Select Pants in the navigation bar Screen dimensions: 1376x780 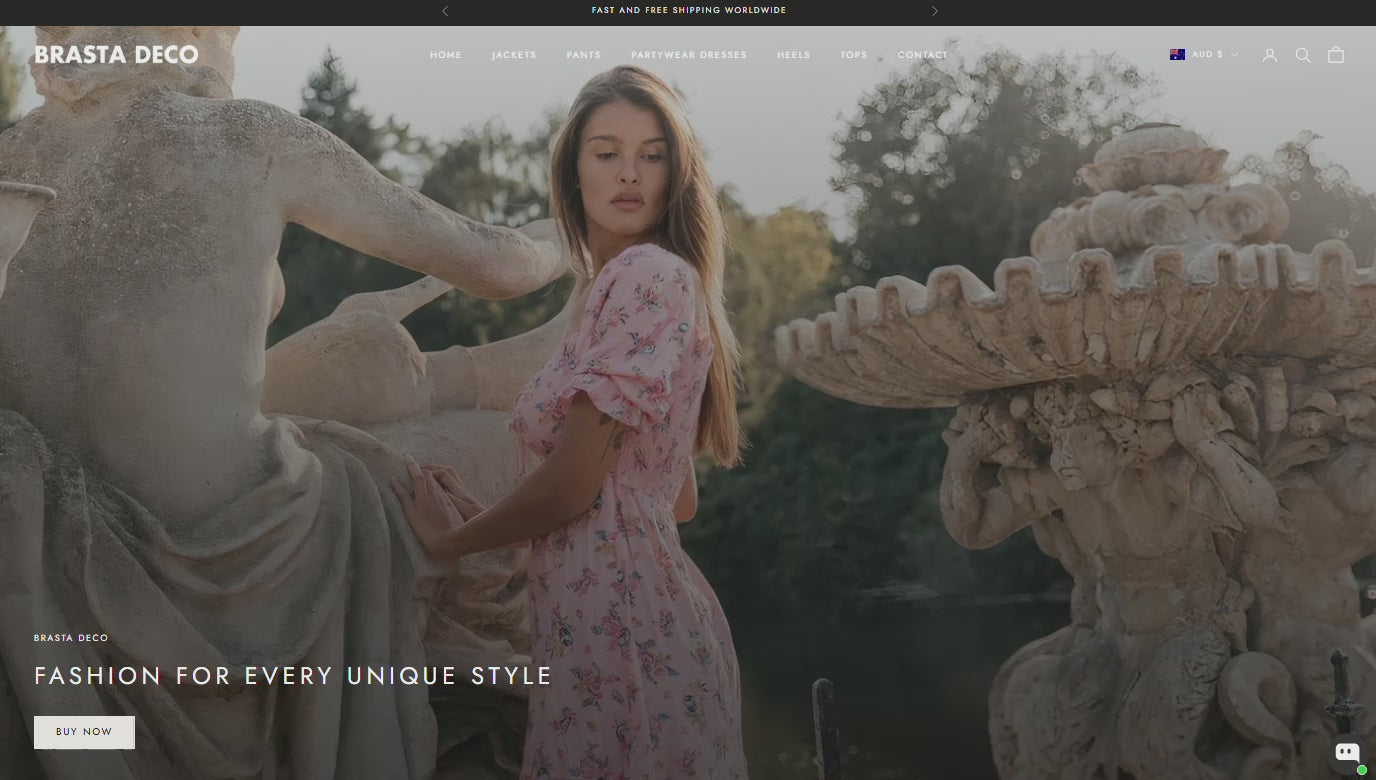[x=583, y=55]
